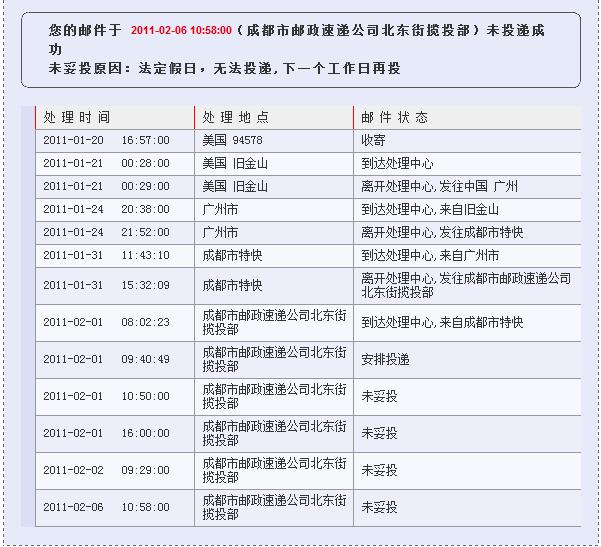Viewport: 601px width, 547px height.
Task: Click the notice text '未妥投原因:法定假日,无法投递'
Action: 160,69
